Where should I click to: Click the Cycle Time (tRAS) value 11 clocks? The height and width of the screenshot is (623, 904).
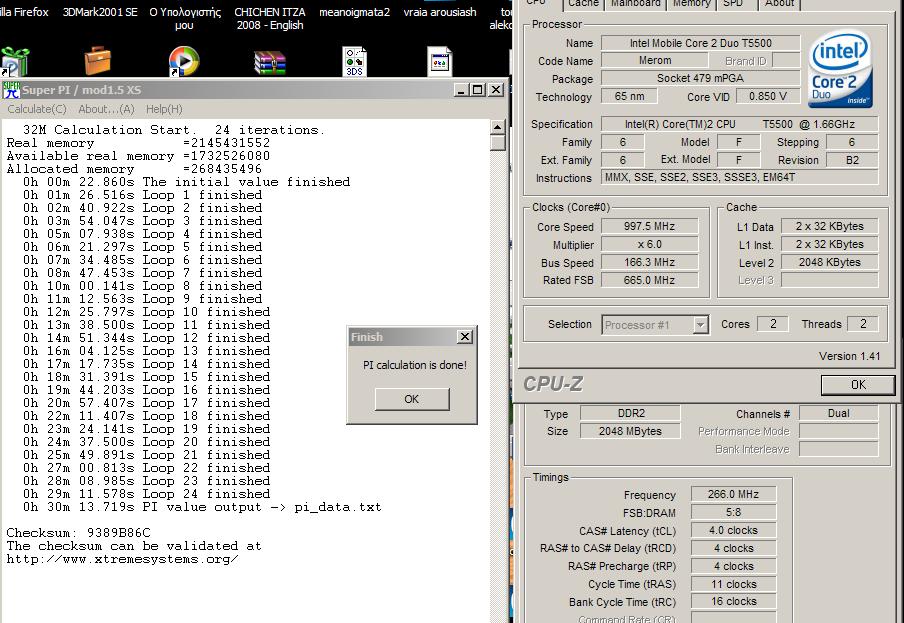click(x=733, y=584)
